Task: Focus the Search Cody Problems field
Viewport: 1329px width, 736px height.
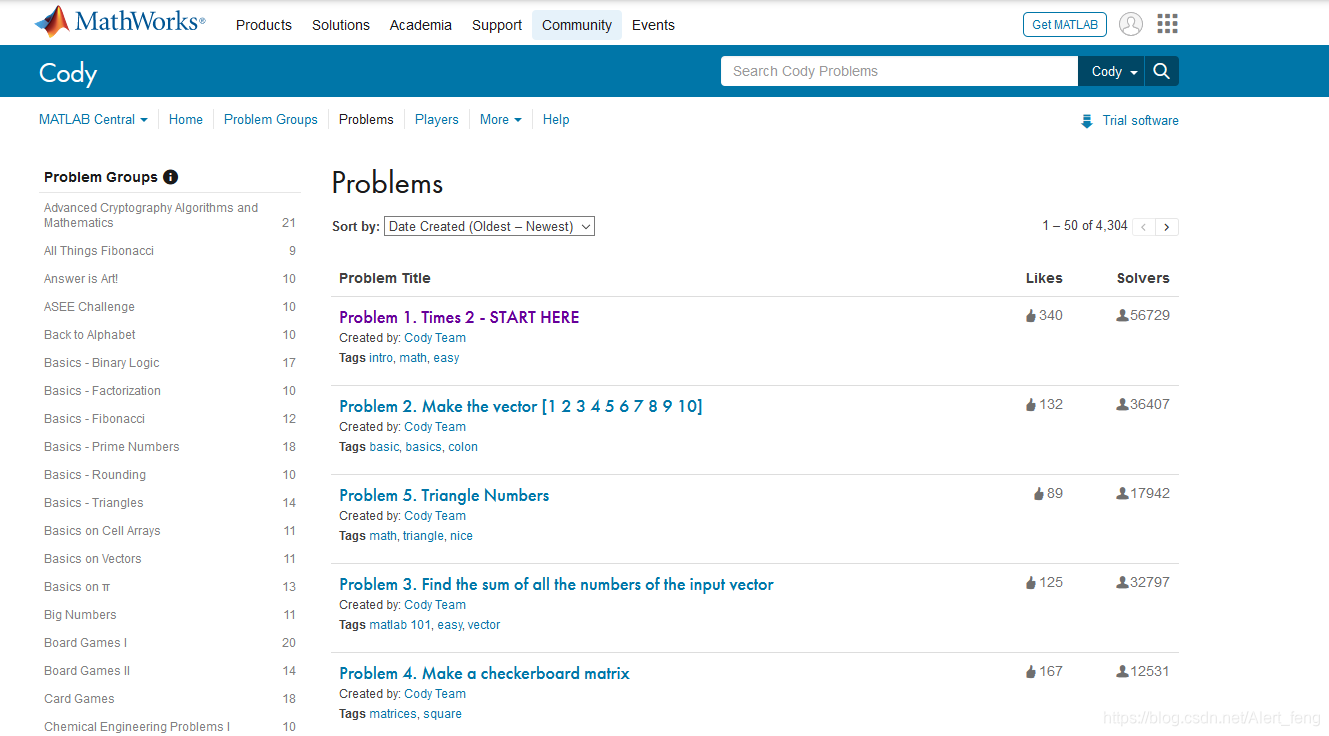Action: click(x=899, y=71)
